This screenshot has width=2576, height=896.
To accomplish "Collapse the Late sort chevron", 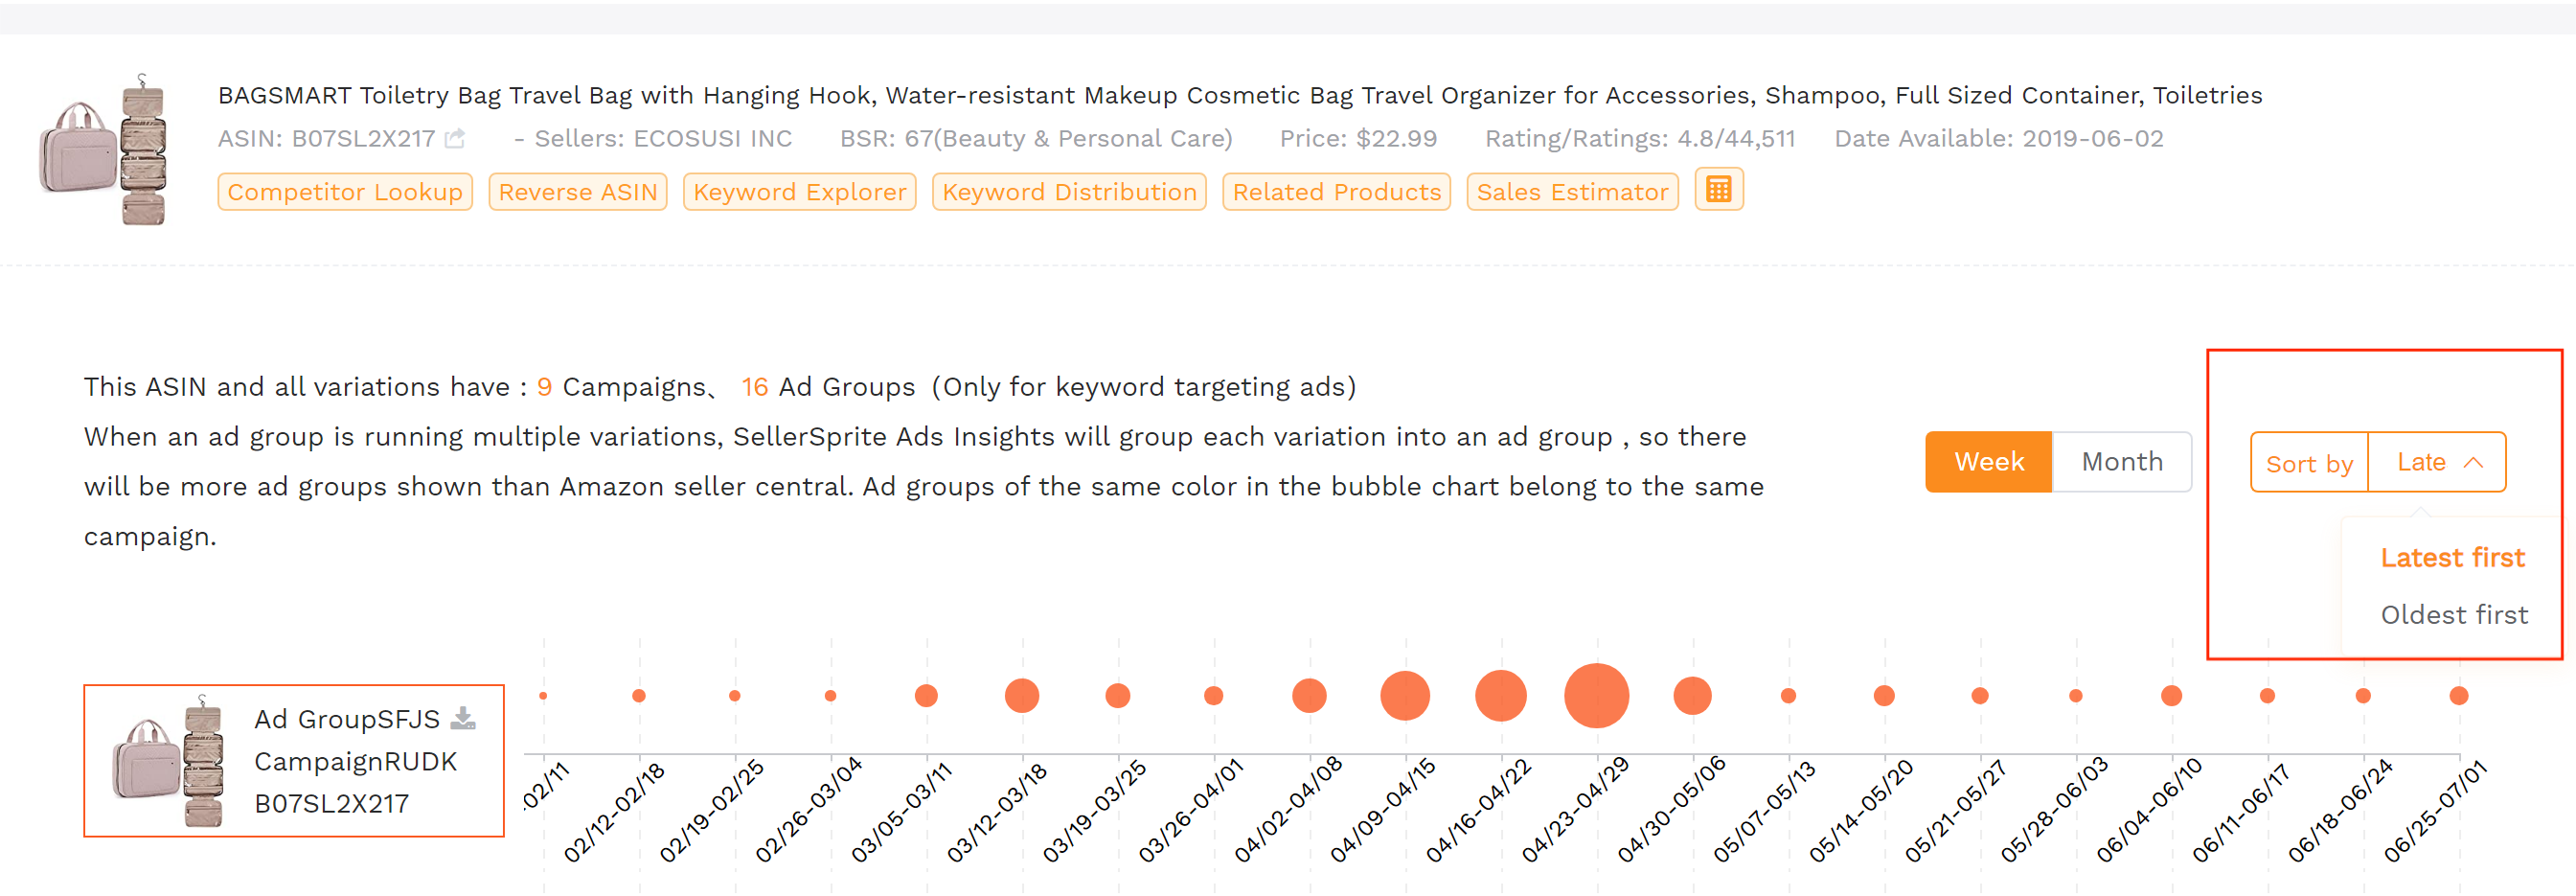I will [x=2473, y=462].
